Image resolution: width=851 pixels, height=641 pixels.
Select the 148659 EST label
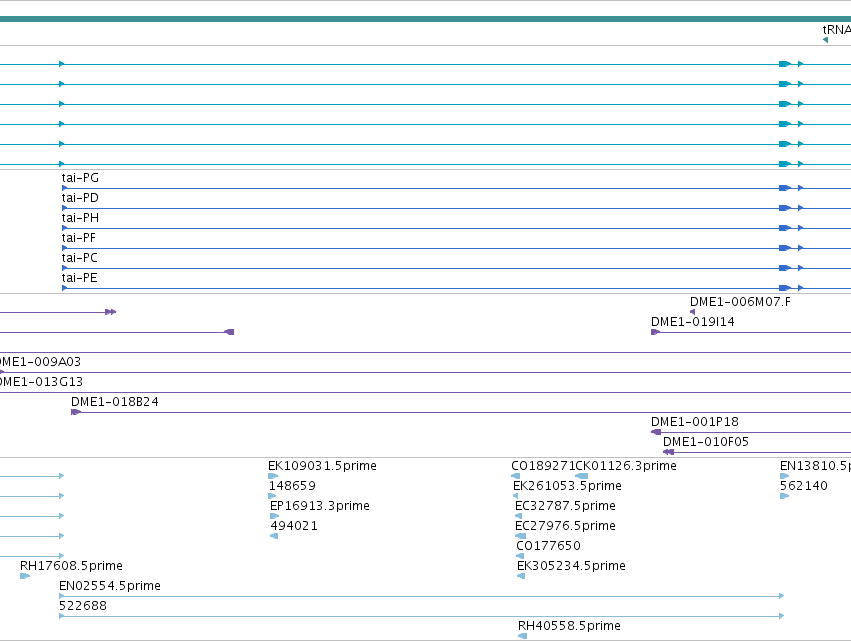(x=292, y=486)
